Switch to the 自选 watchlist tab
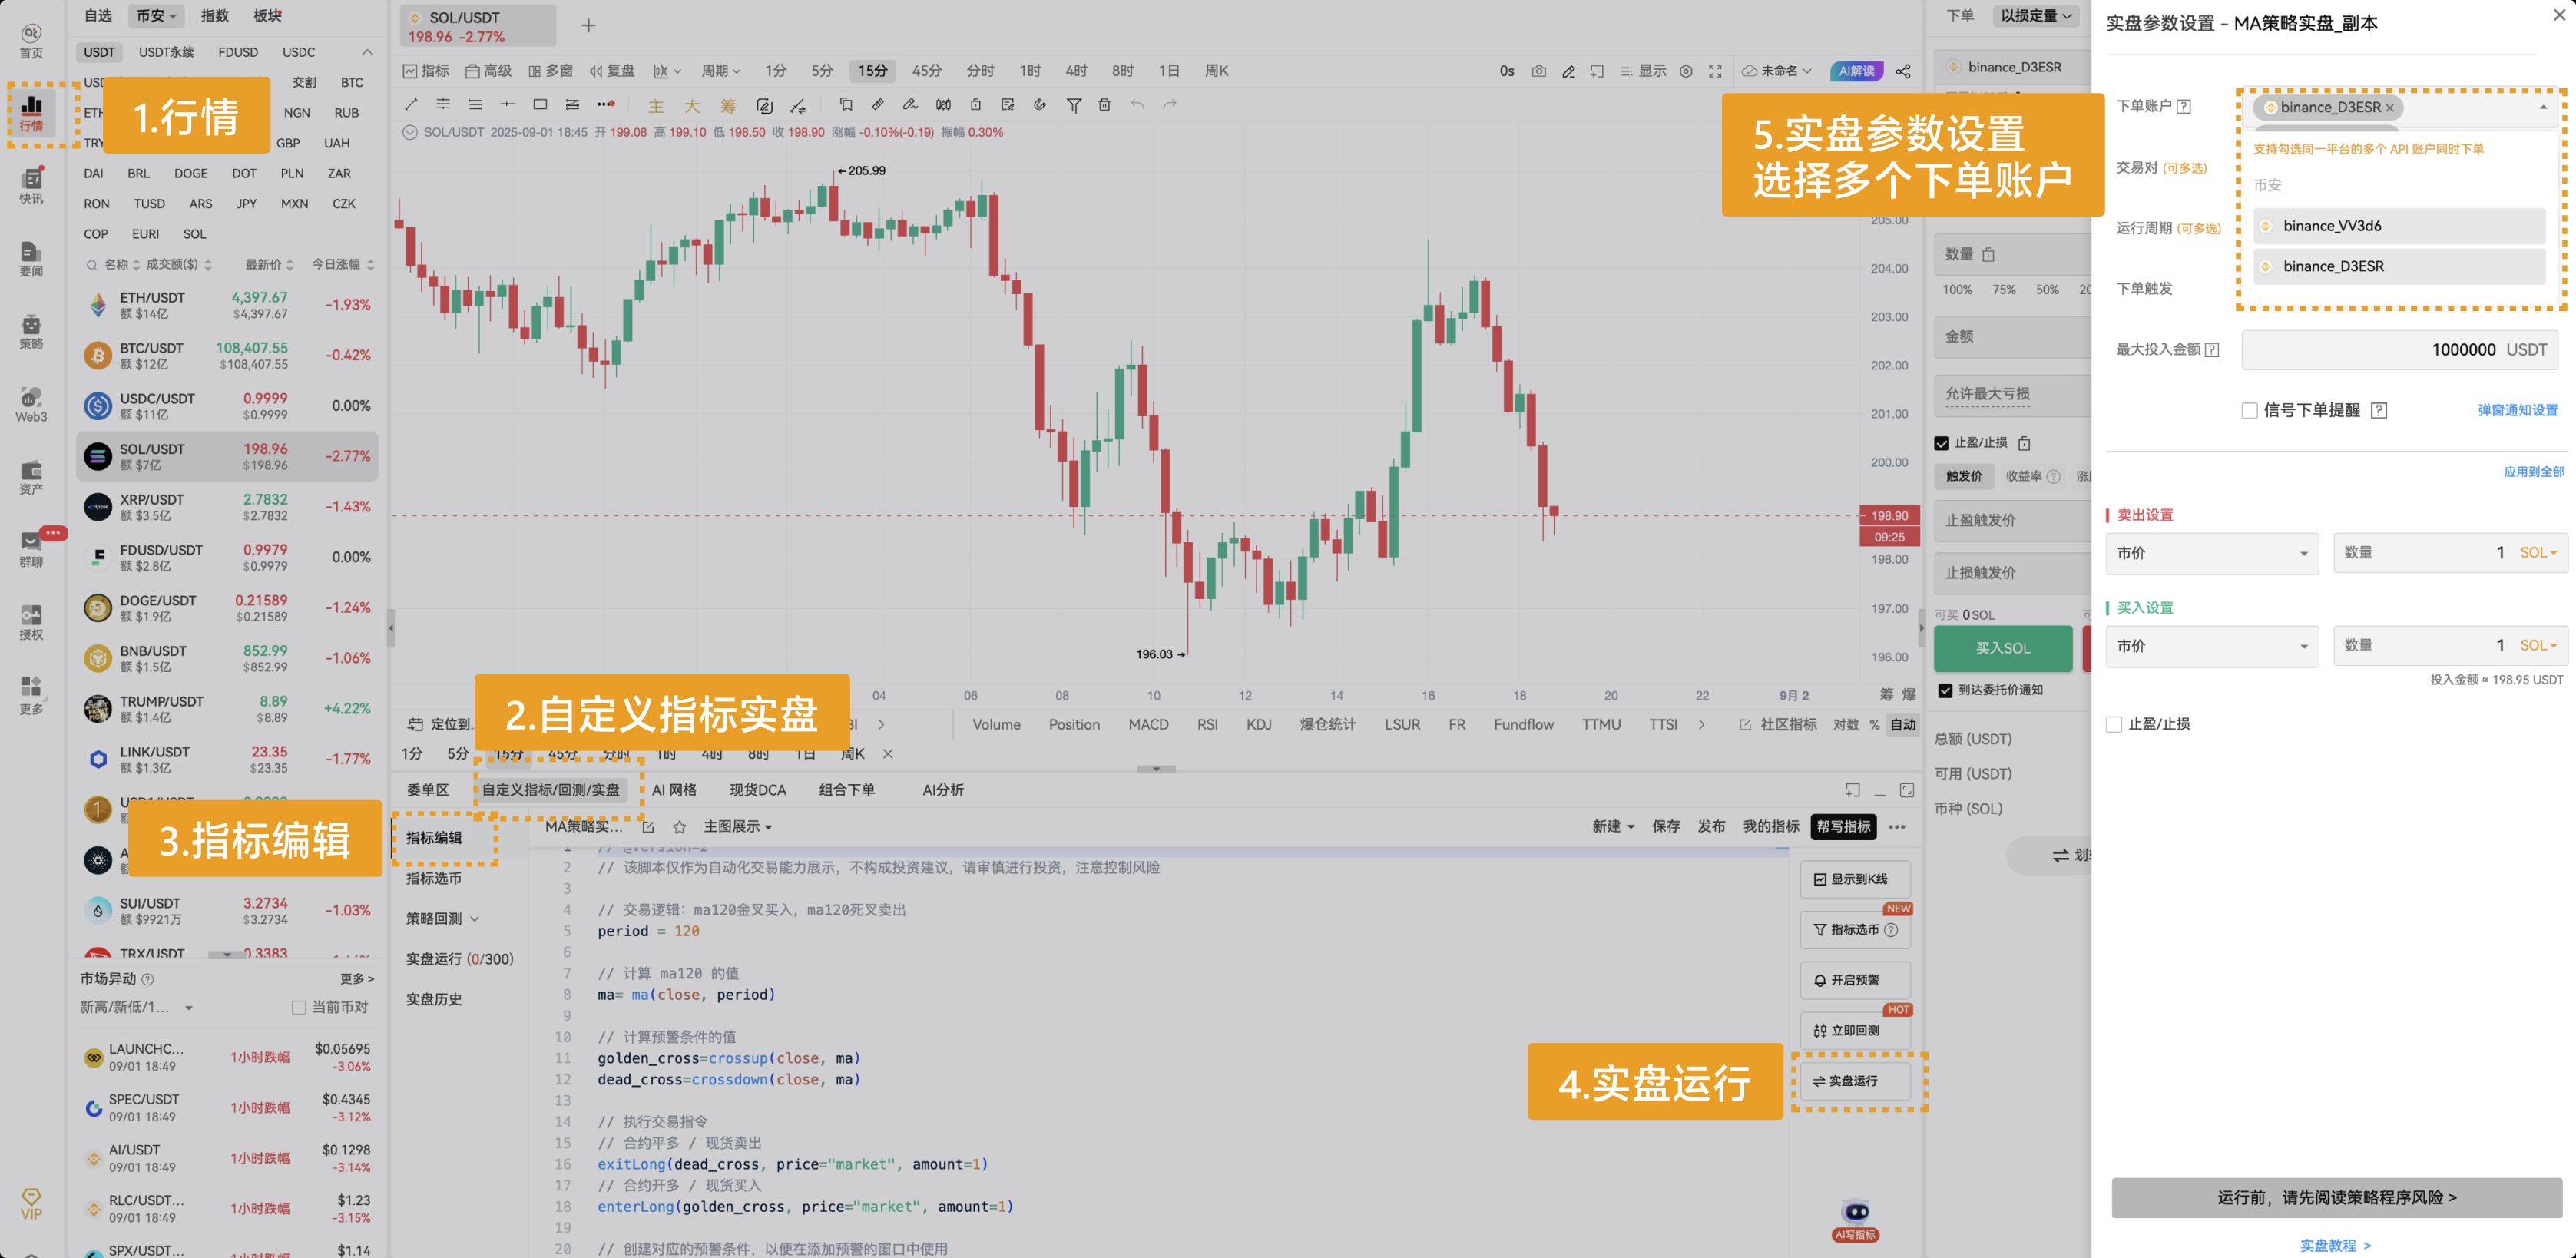This screenshot has height=1258, width=2576. pyautogui.click(x=98, y=16)
